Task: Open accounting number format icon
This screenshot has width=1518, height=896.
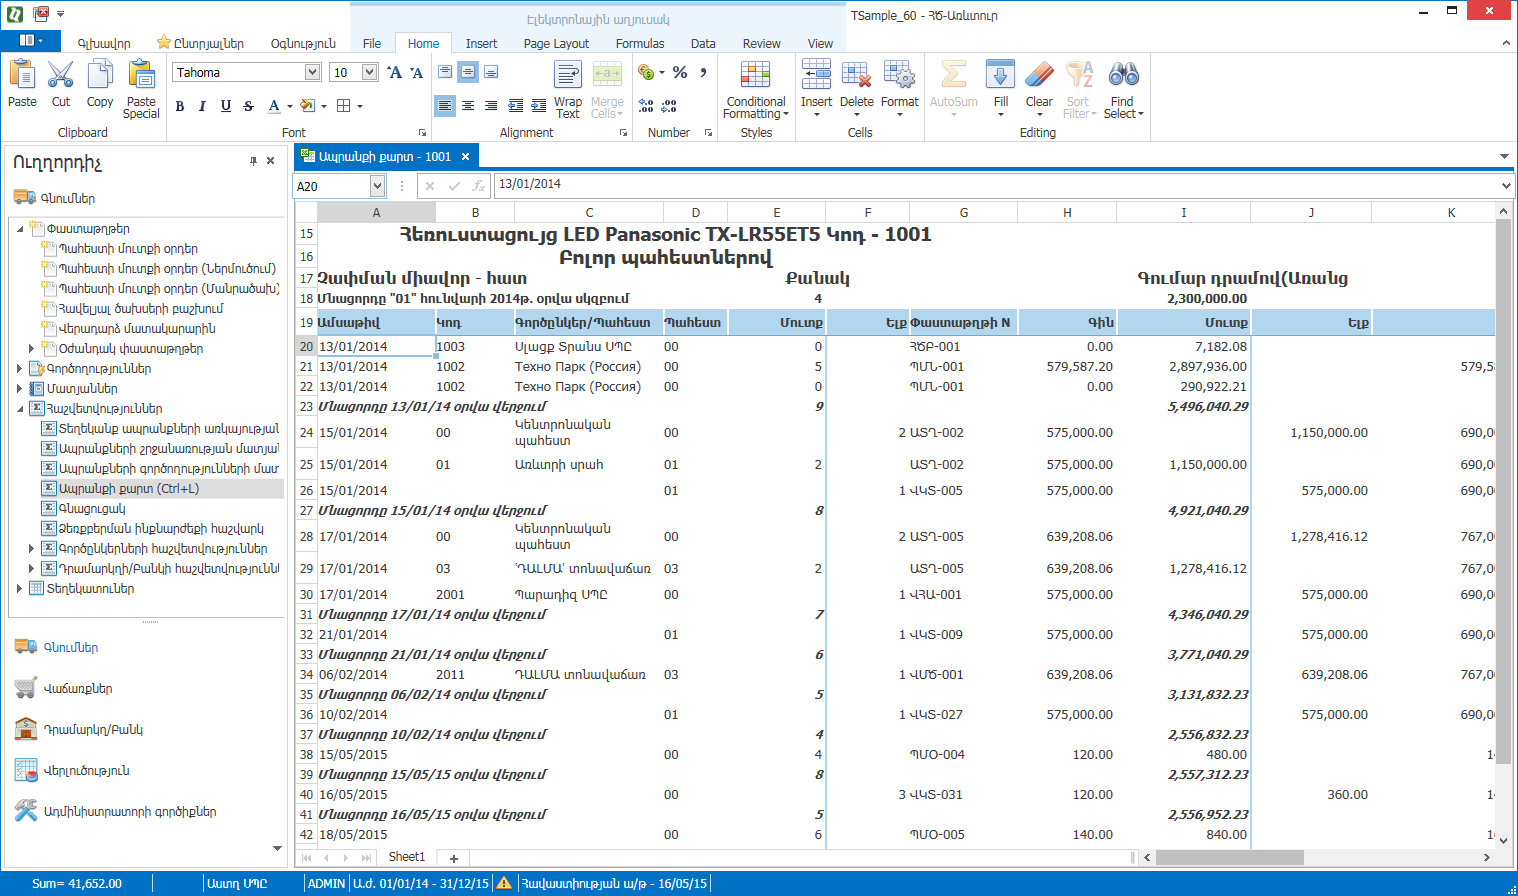Action: [x=646, y=72]
